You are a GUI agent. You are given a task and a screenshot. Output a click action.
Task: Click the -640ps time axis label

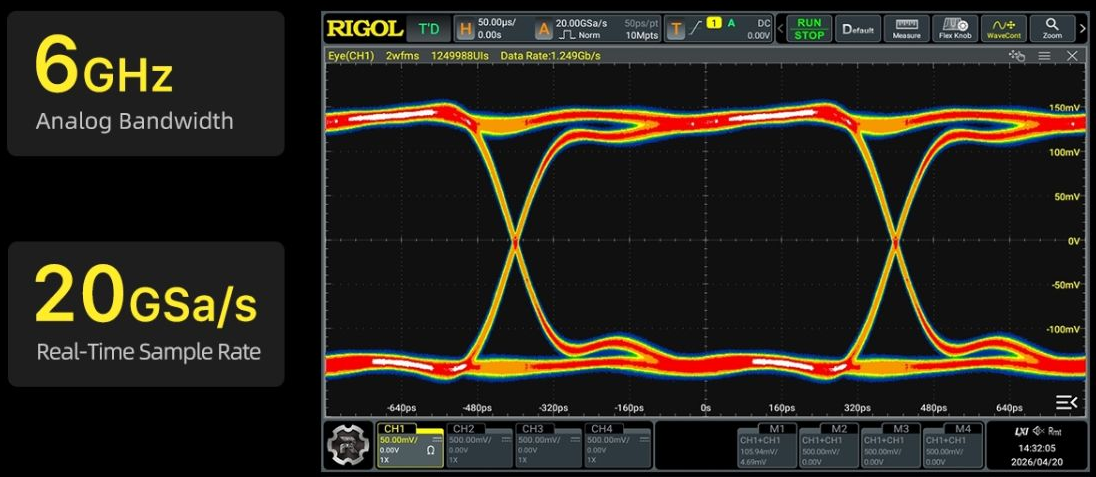[401, 408]
